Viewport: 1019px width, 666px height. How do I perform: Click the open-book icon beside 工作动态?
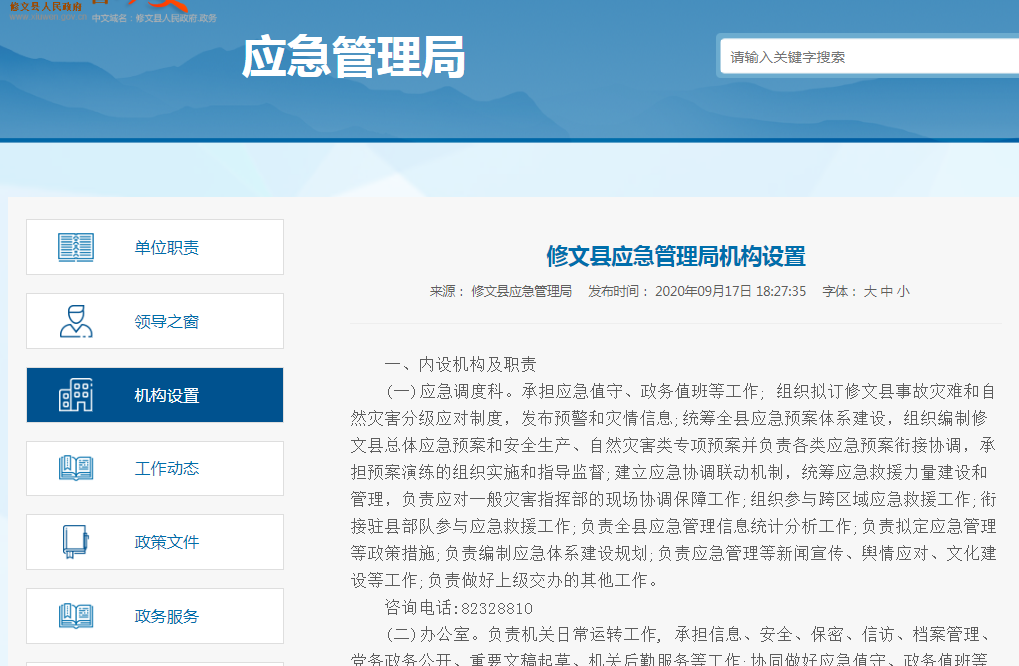click(76, 468)
